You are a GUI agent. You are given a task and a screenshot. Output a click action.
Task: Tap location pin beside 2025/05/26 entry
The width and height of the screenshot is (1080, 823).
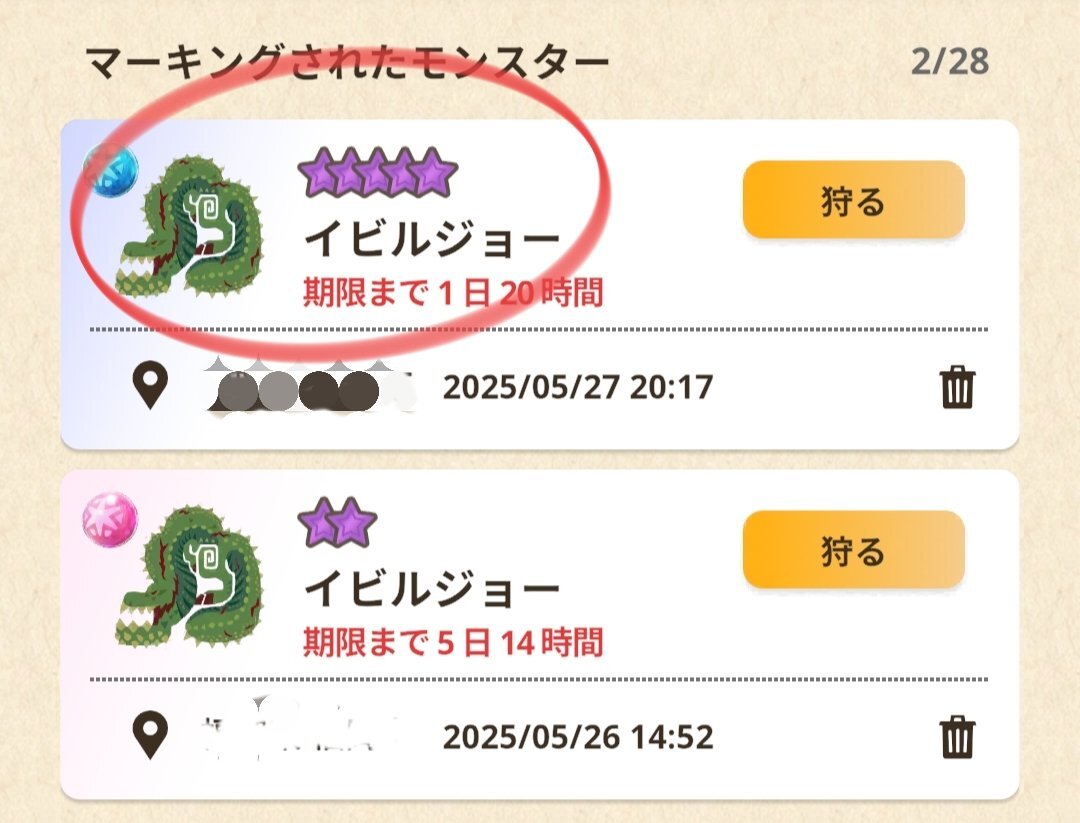click(150, 737)
